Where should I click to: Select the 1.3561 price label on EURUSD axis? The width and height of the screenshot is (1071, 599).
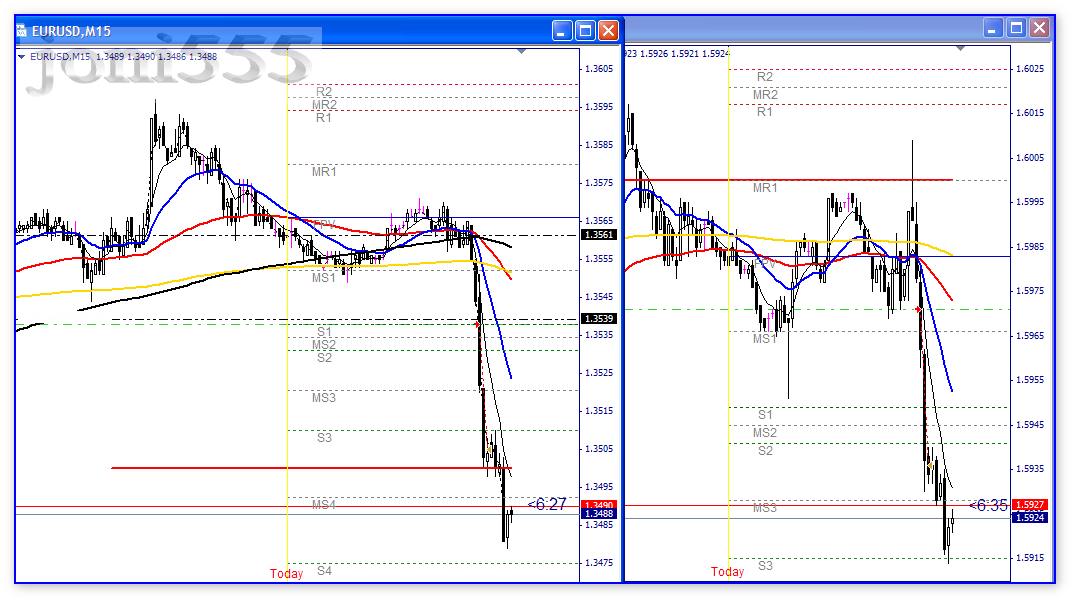pos(599,234)
